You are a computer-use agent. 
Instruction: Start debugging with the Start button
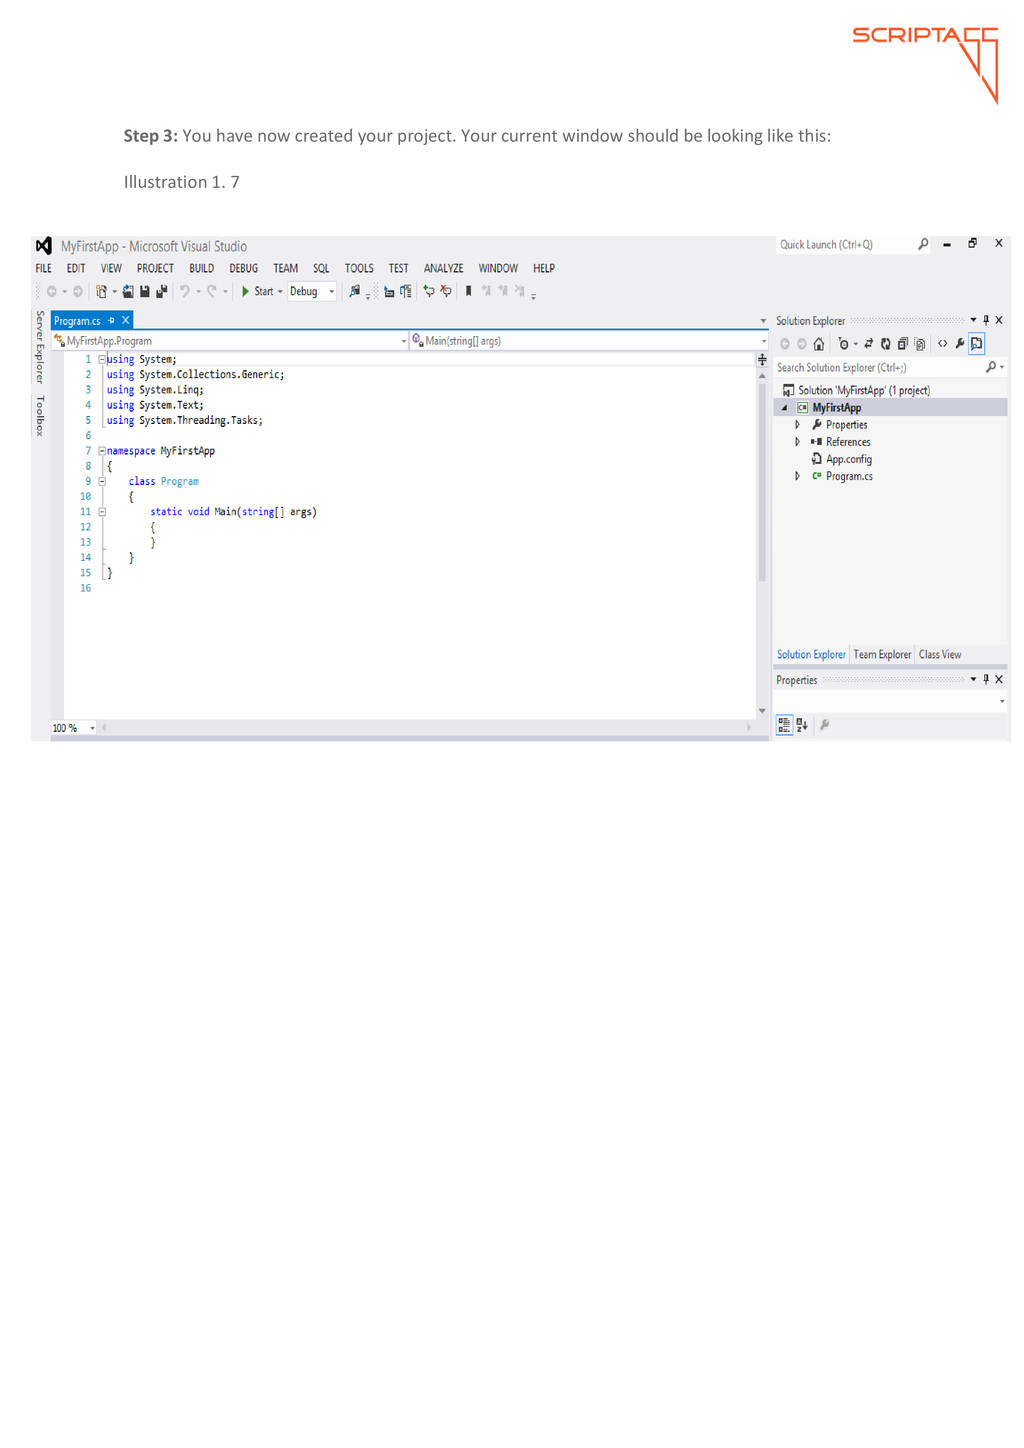point(257,292)
